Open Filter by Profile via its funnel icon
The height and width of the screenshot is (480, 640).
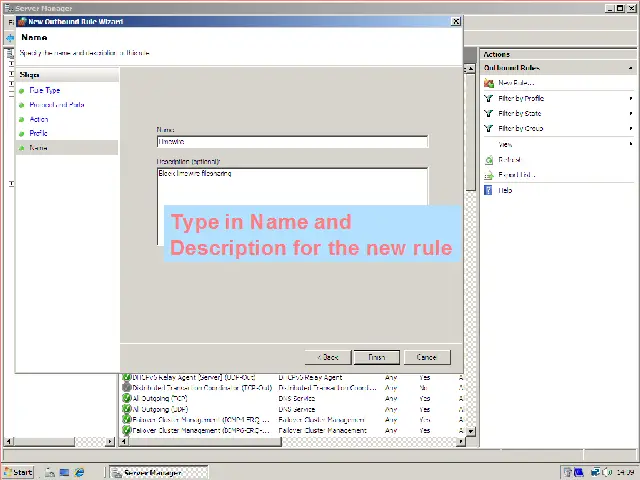point(489,98)
